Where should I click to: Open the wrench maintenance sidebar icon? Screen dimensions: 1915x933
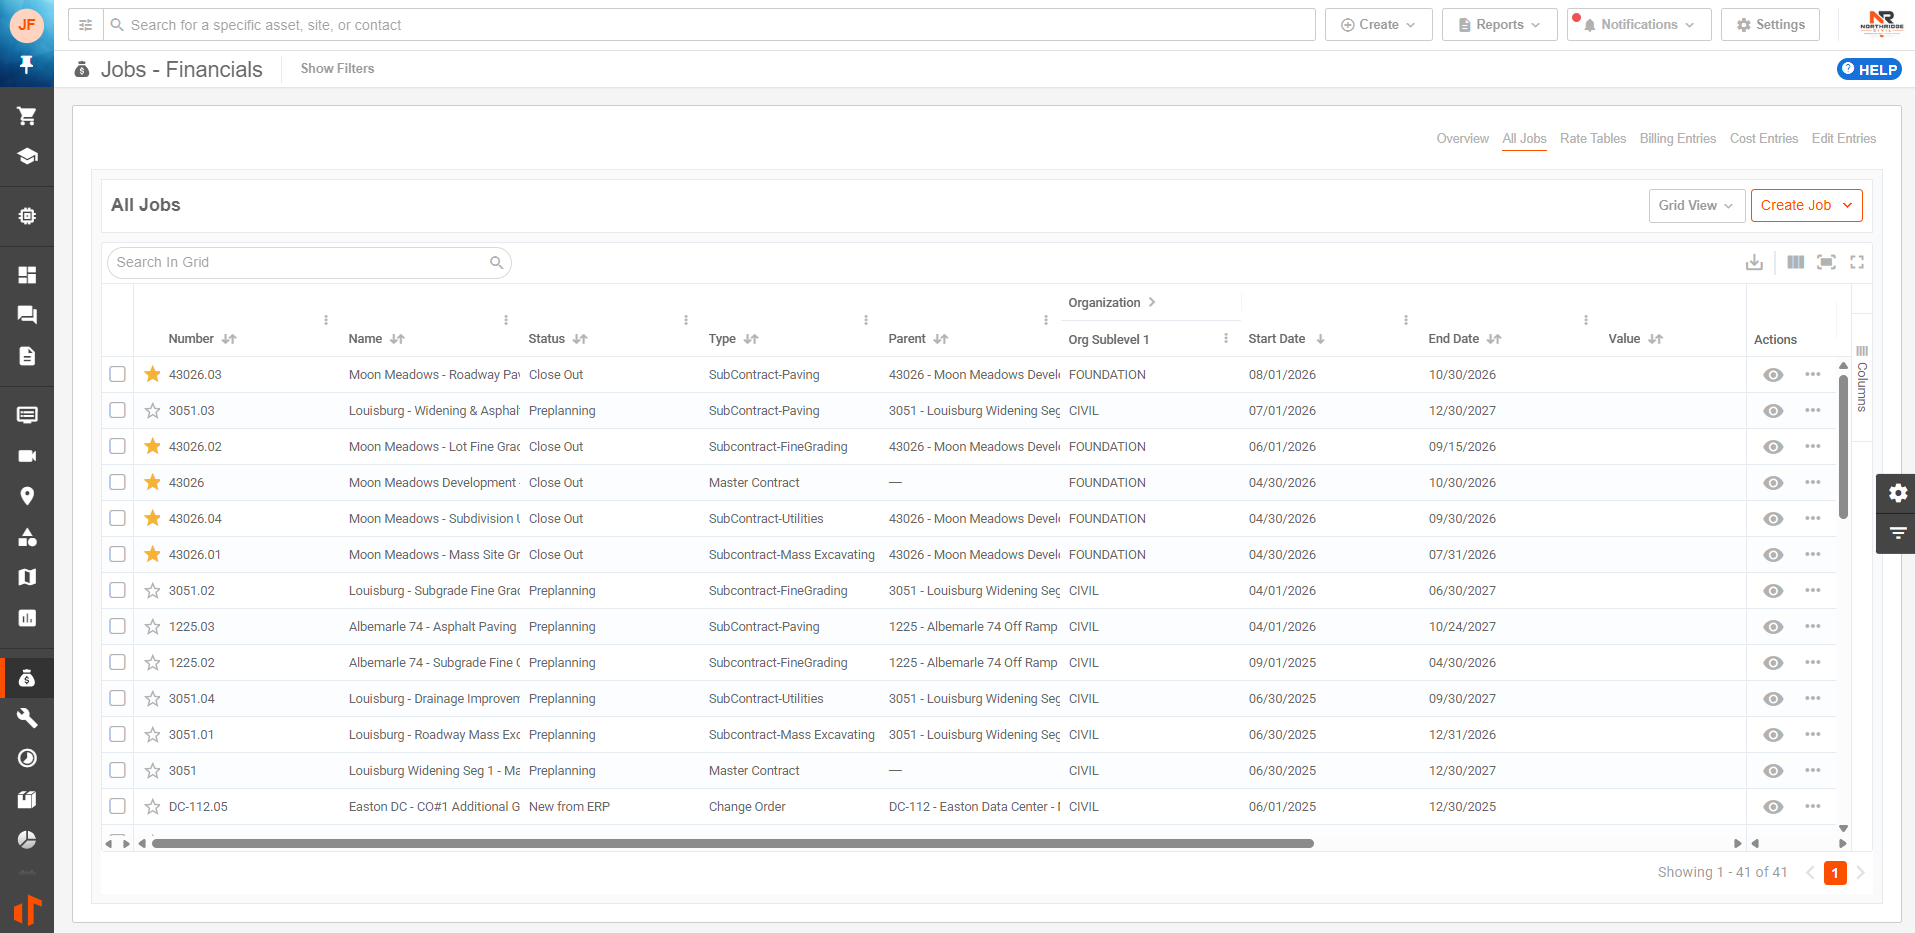pyautogui.click(x=27, y=718)
